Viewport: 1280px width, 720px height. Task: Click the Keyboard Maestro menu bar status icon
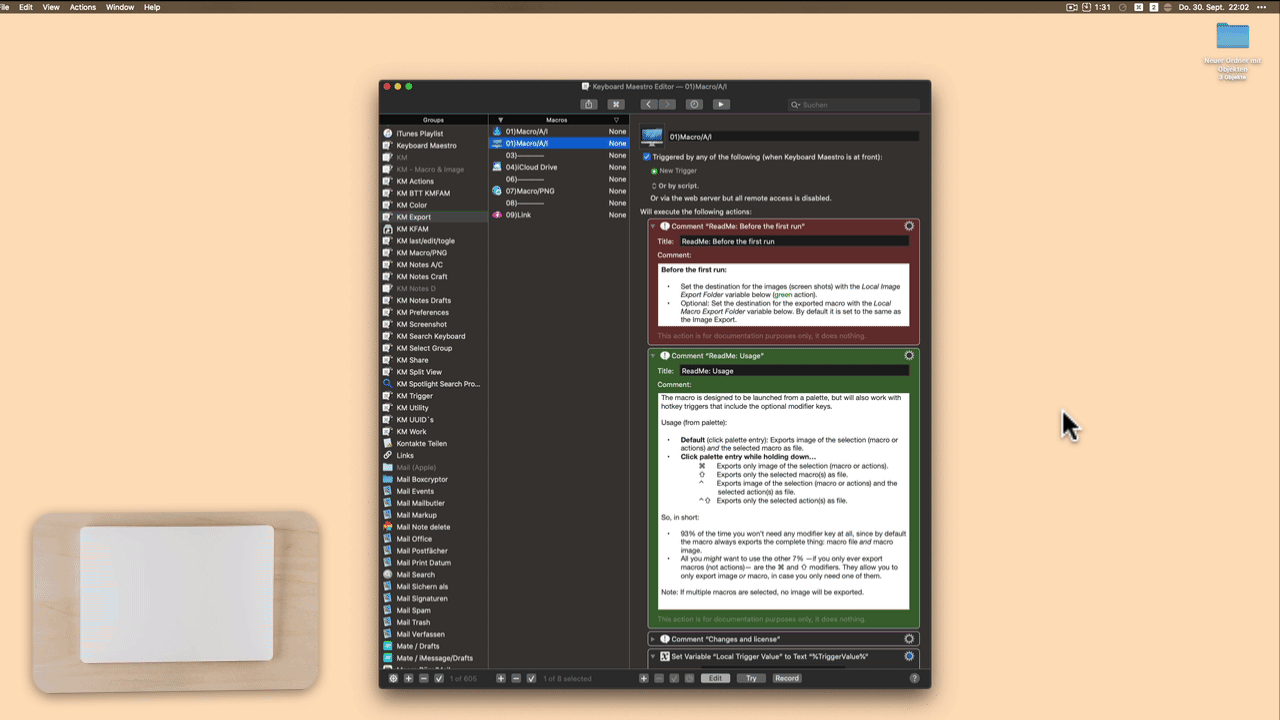(1139, 7)
